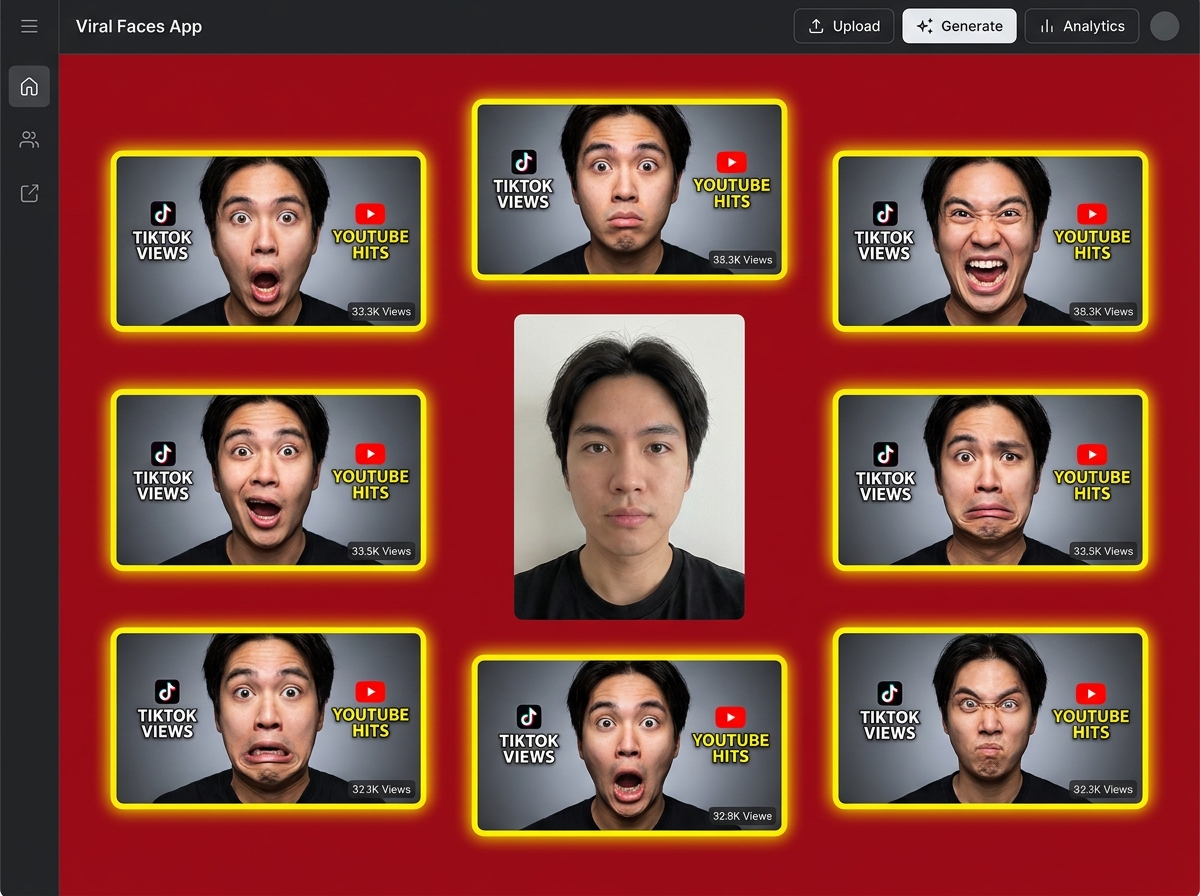Click the "Viral Faces App" title
Image resolution: width=1200 pixels, height=896 pixels.
139,26
